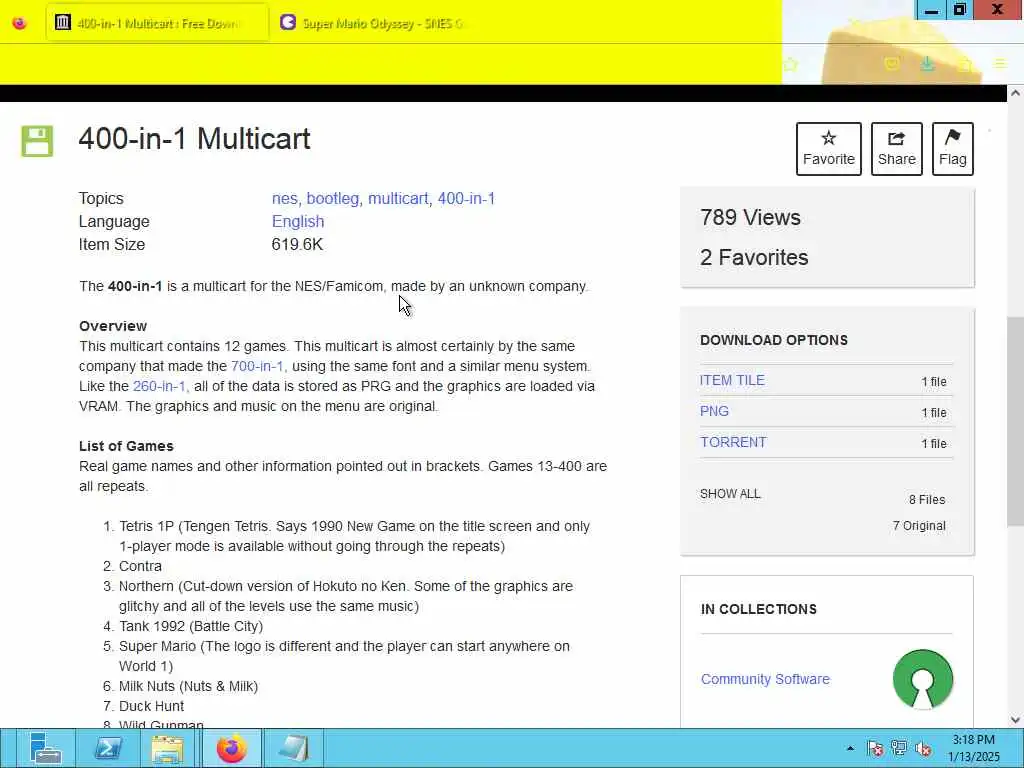The height and width of the screenshot is (768, 1024).
Task: Click the Community Software green logo thumbnail
Action: coord(923,679)
